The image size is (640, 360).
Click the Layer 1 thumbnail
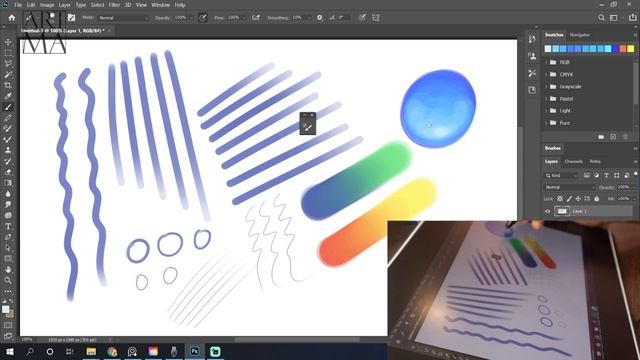[562, 211]
